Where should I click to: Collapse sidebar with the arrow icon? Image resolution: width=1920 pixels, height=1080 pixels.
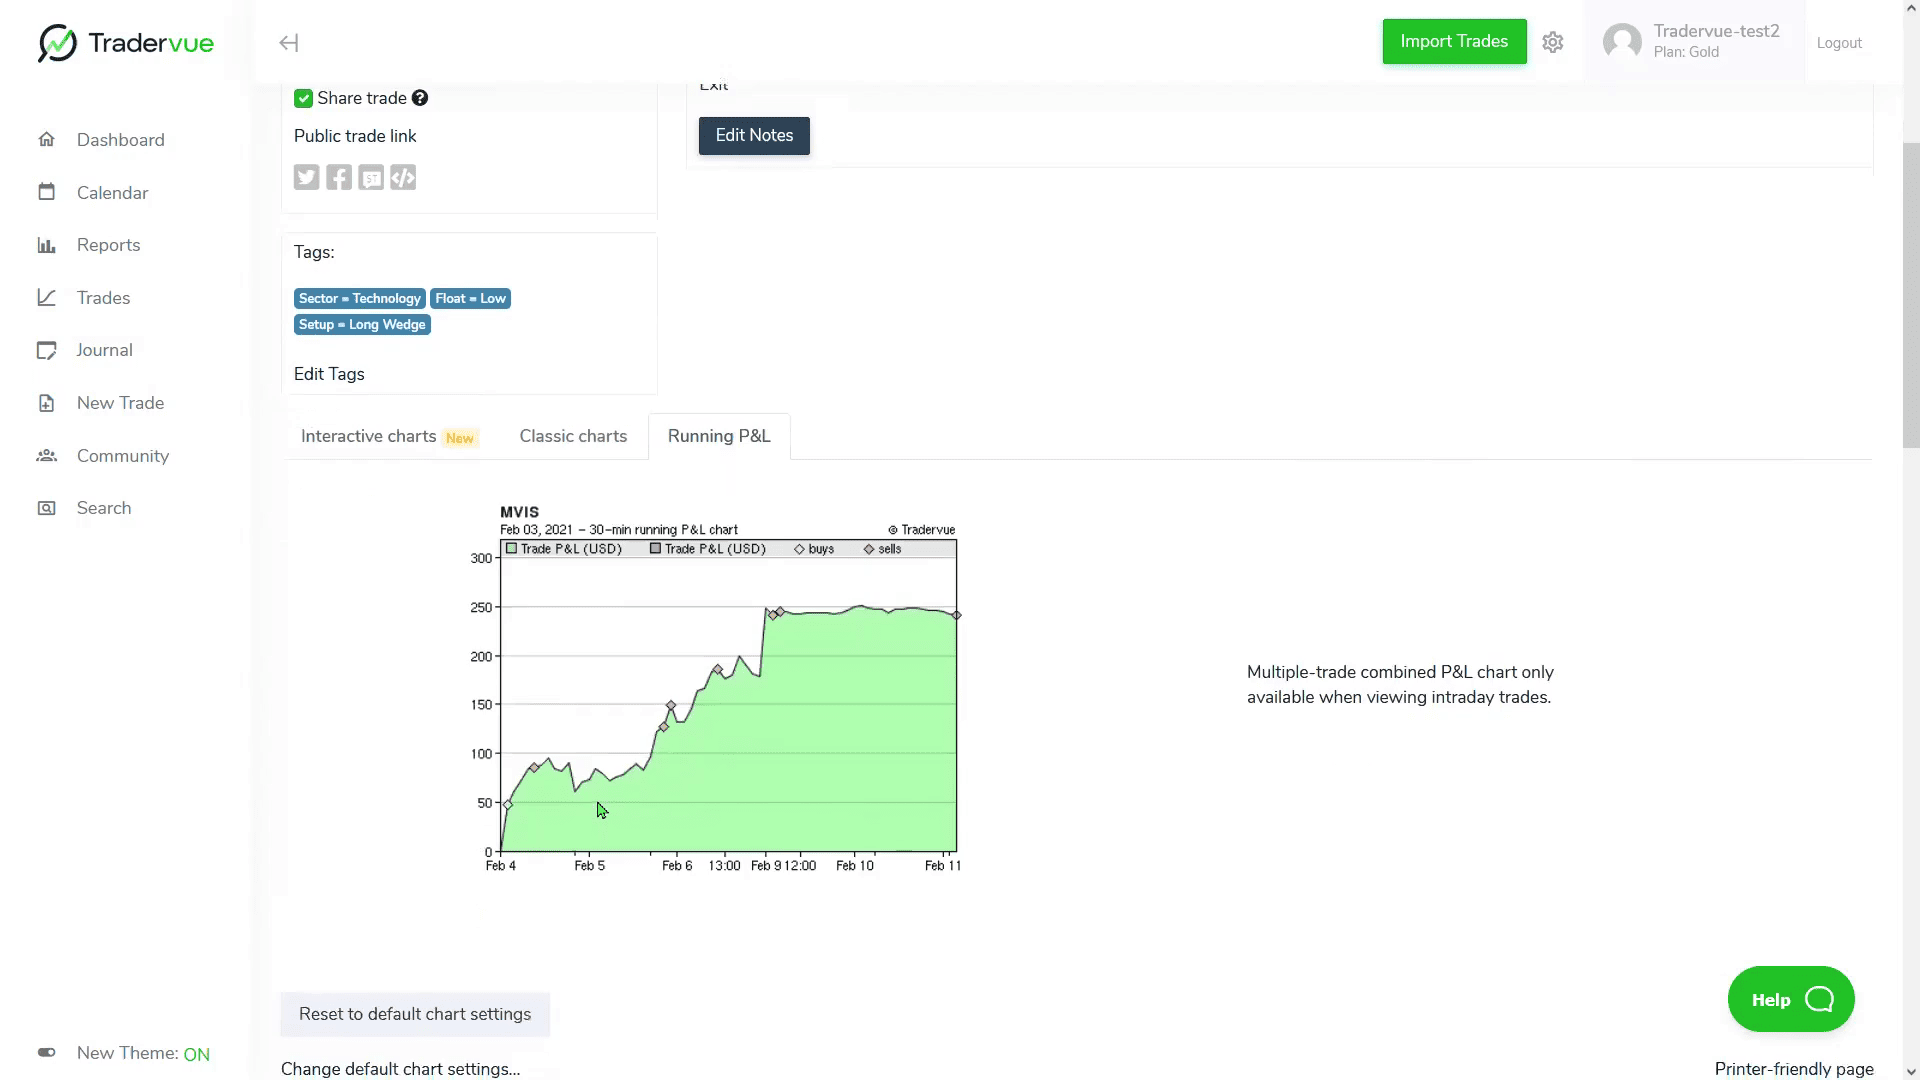tap(289, 43)
